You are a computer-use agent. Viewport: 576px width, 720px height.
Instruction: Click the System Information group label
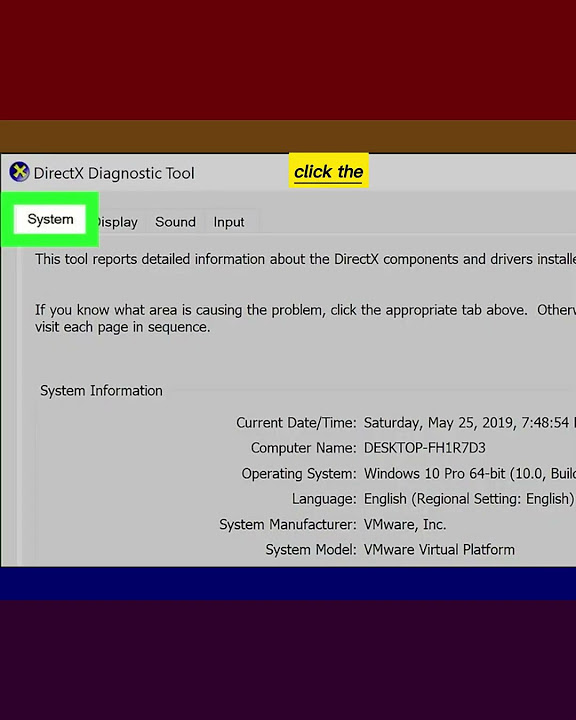coord(101,391)
